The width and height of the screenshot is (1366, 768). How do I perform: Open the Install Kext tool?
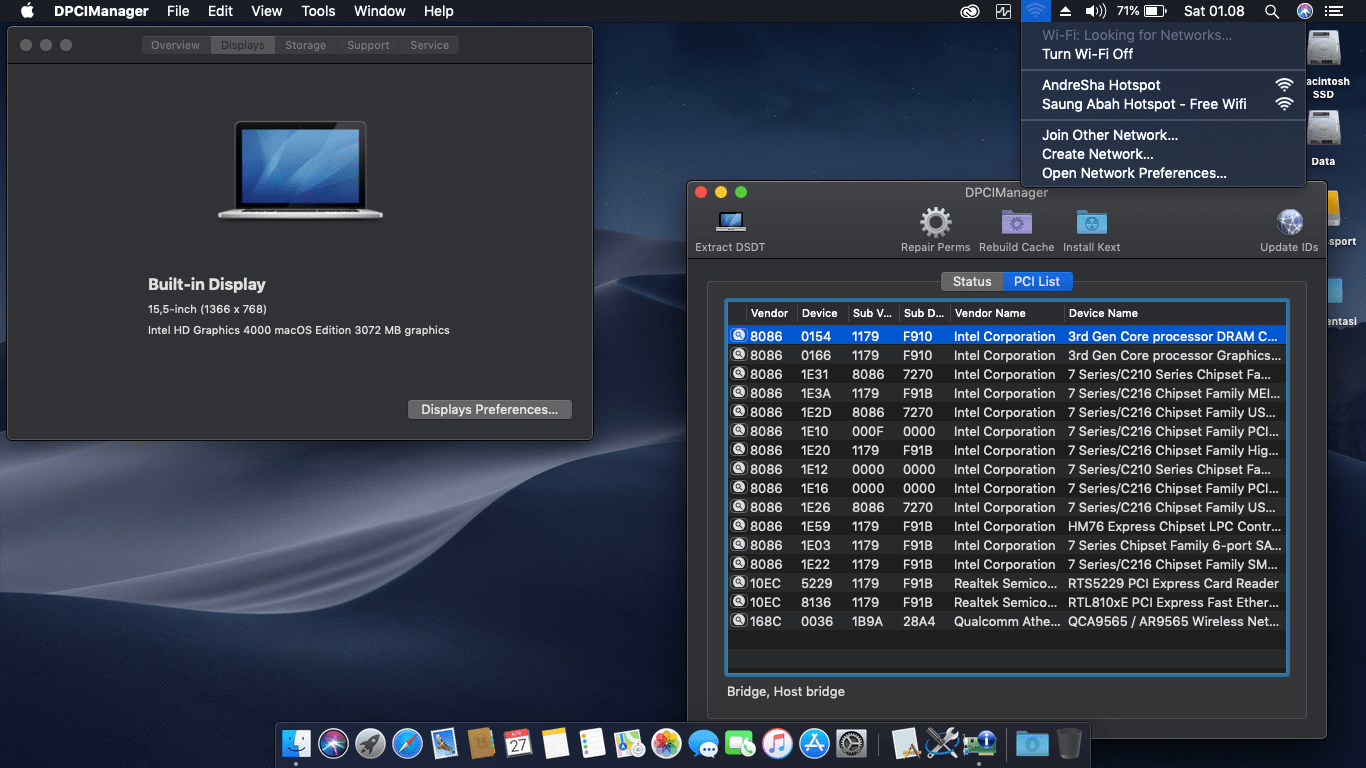(1091, 222)
